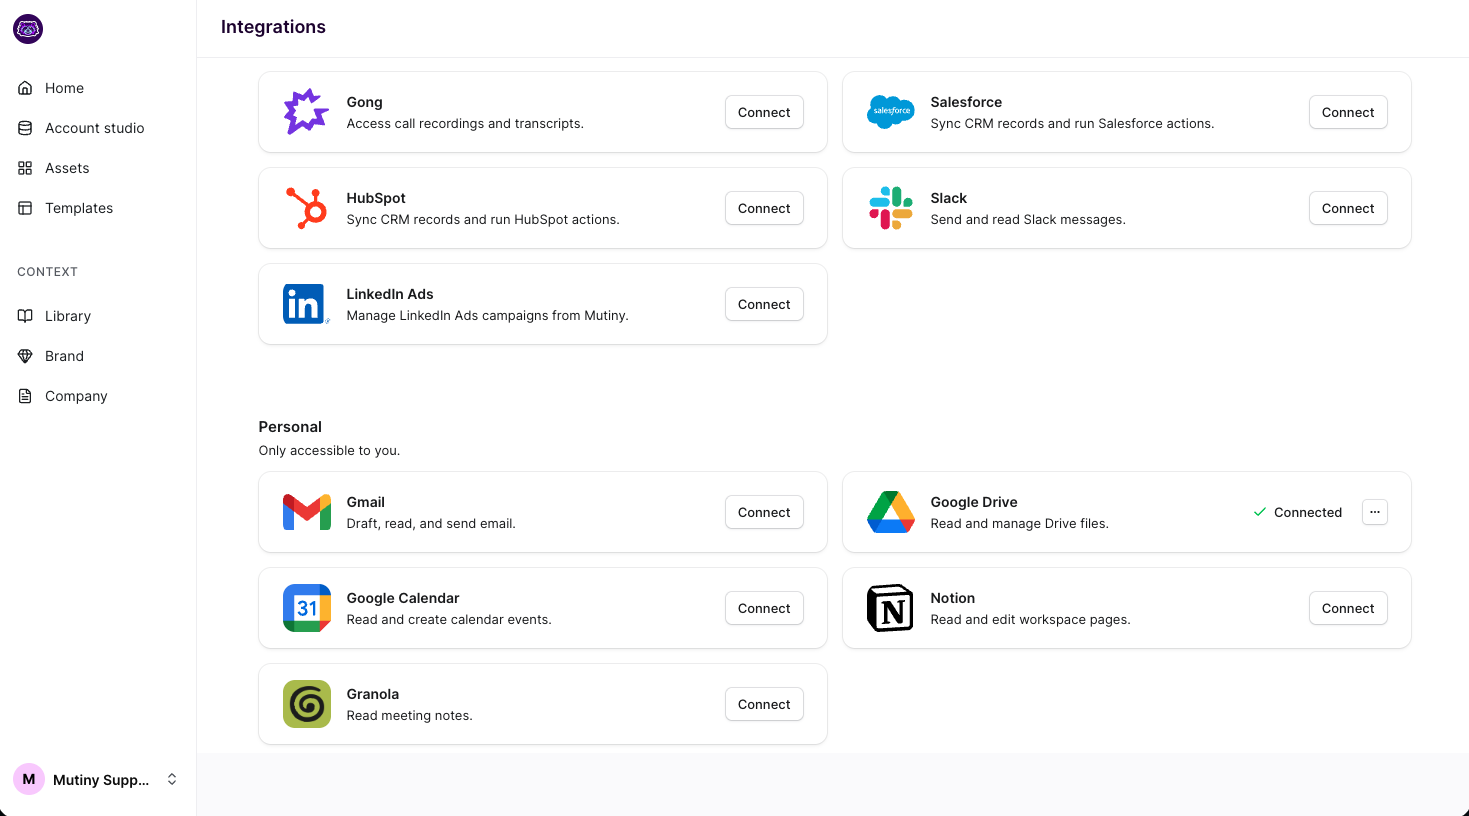The height and width of the screenshot is (816, 1469).
Task: Connect the Gmail integration
Action: [764, 512]
